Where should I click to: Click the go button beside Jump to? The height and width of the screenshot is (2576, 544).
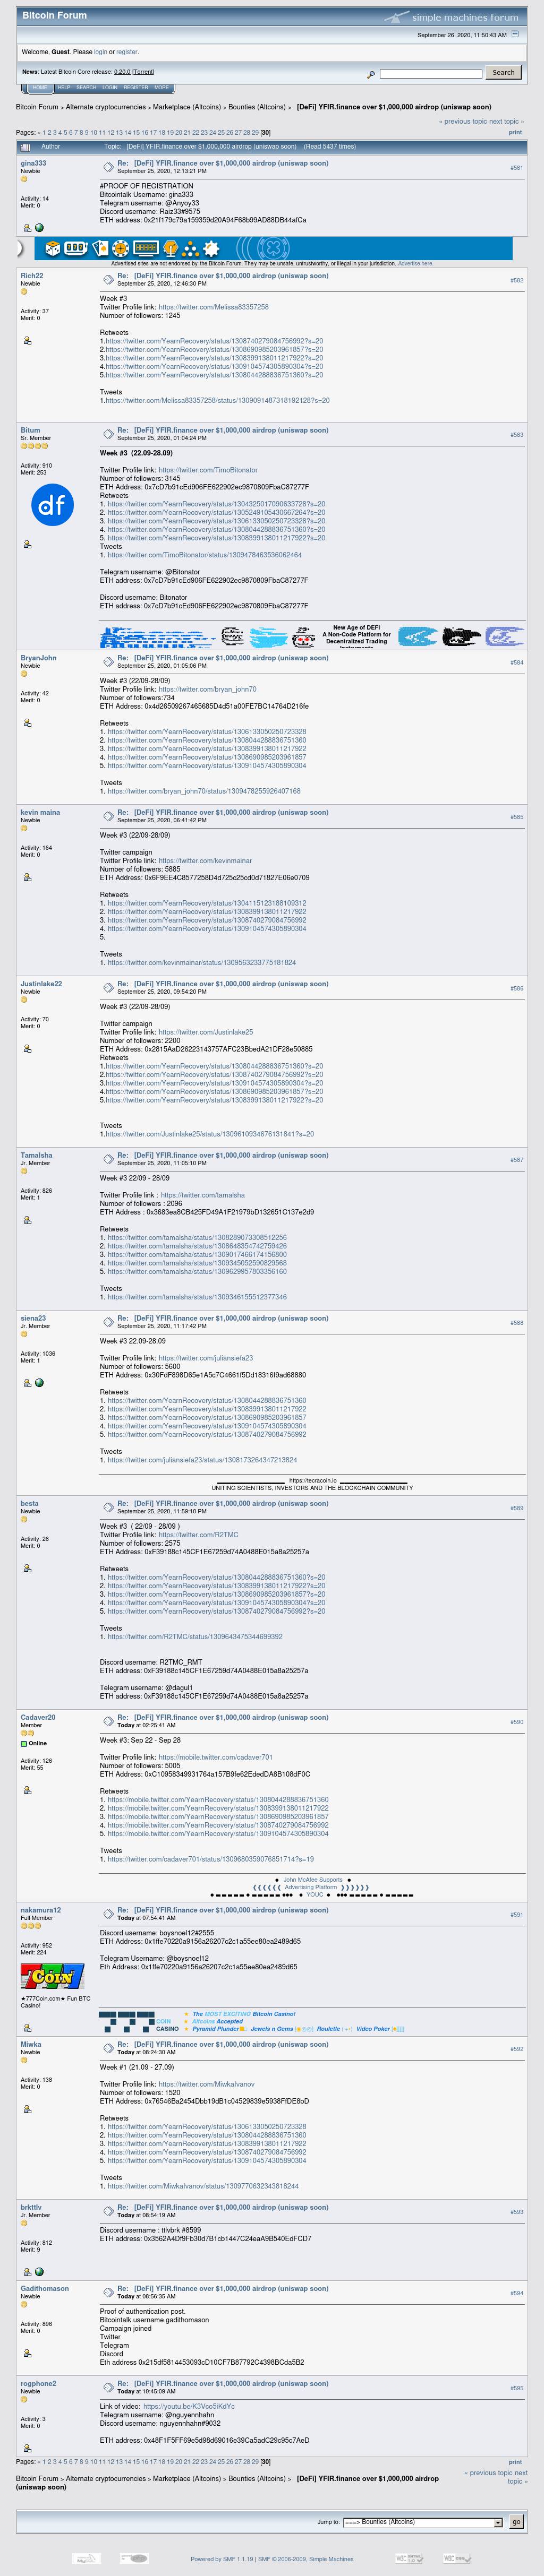[516, 2522]
